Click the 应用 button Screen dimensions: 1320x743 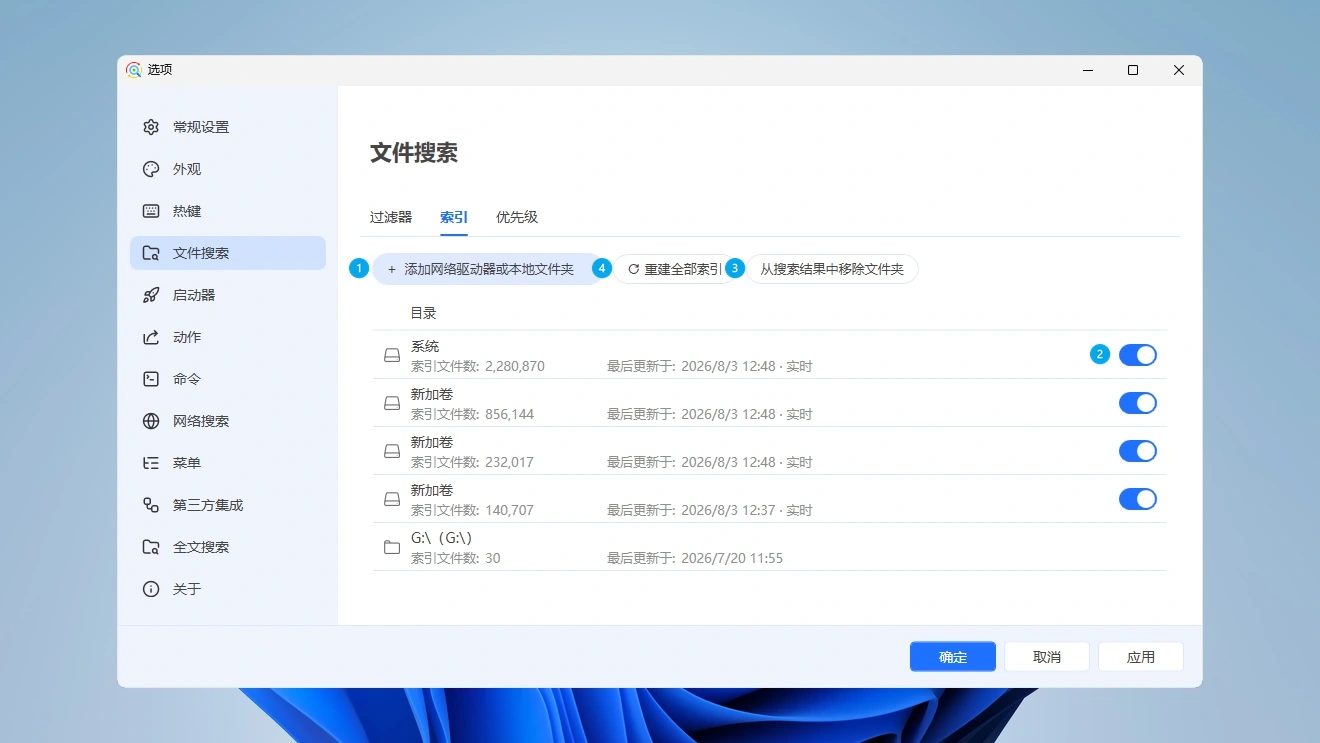click(x=1141, y=657)
